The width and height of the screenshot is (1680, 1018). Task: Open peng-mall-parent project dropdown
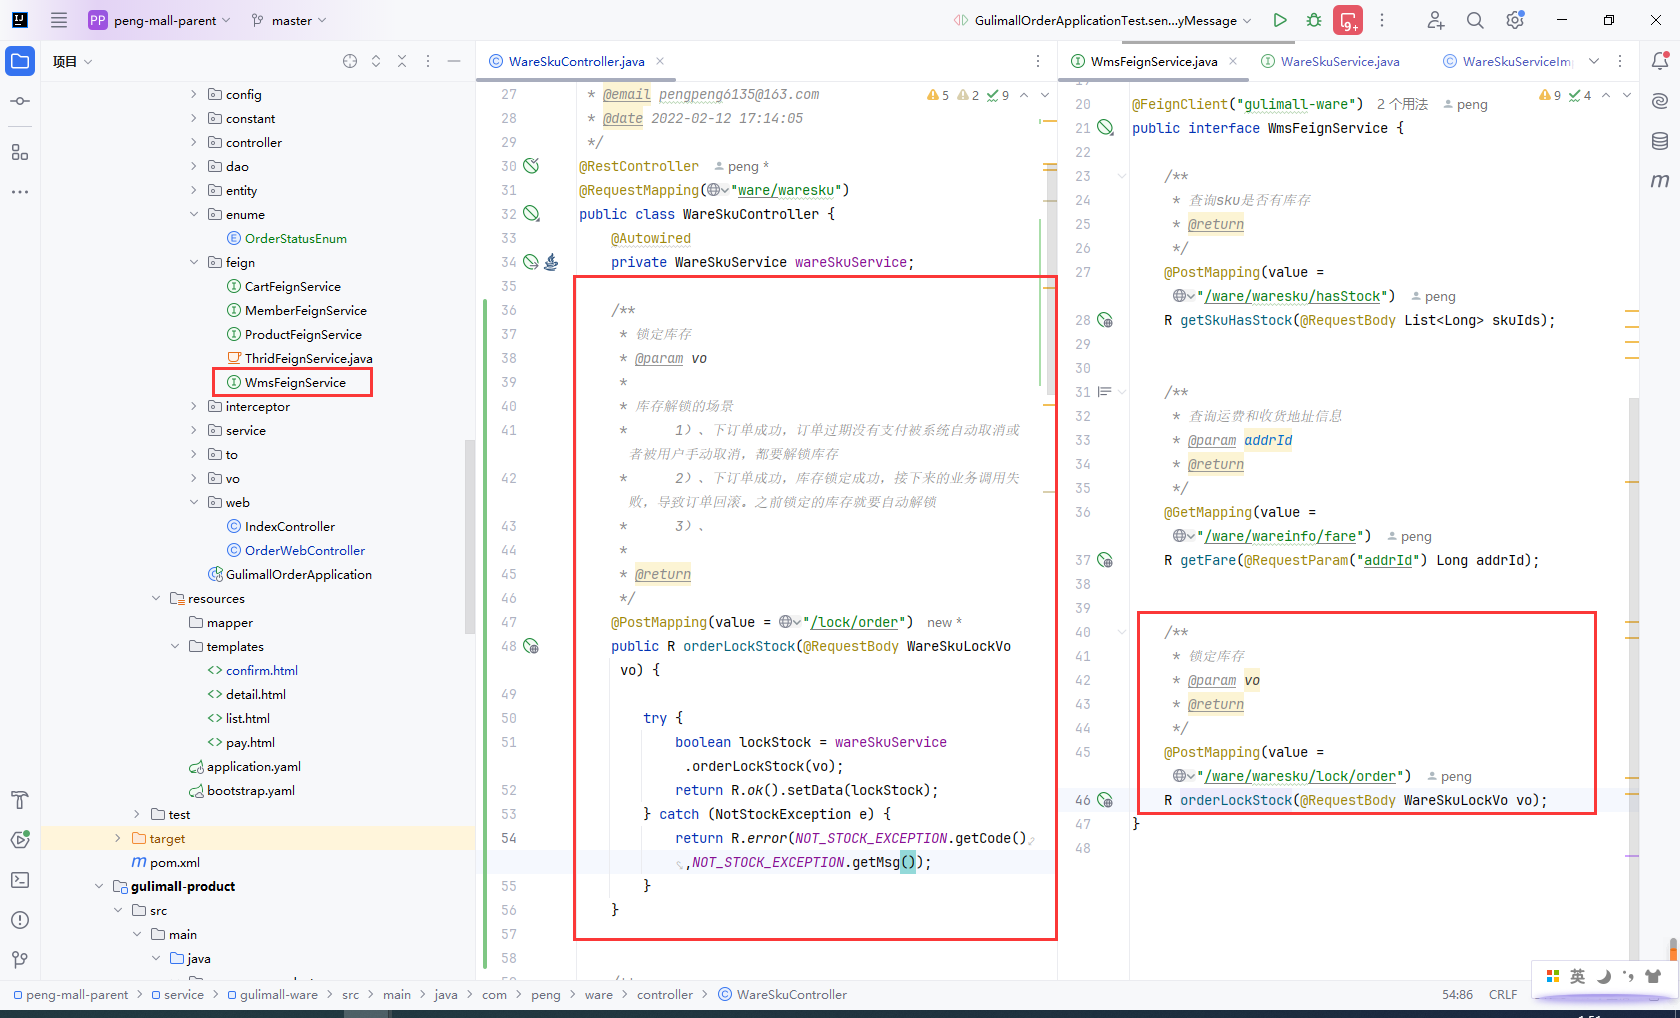[160, 20]
